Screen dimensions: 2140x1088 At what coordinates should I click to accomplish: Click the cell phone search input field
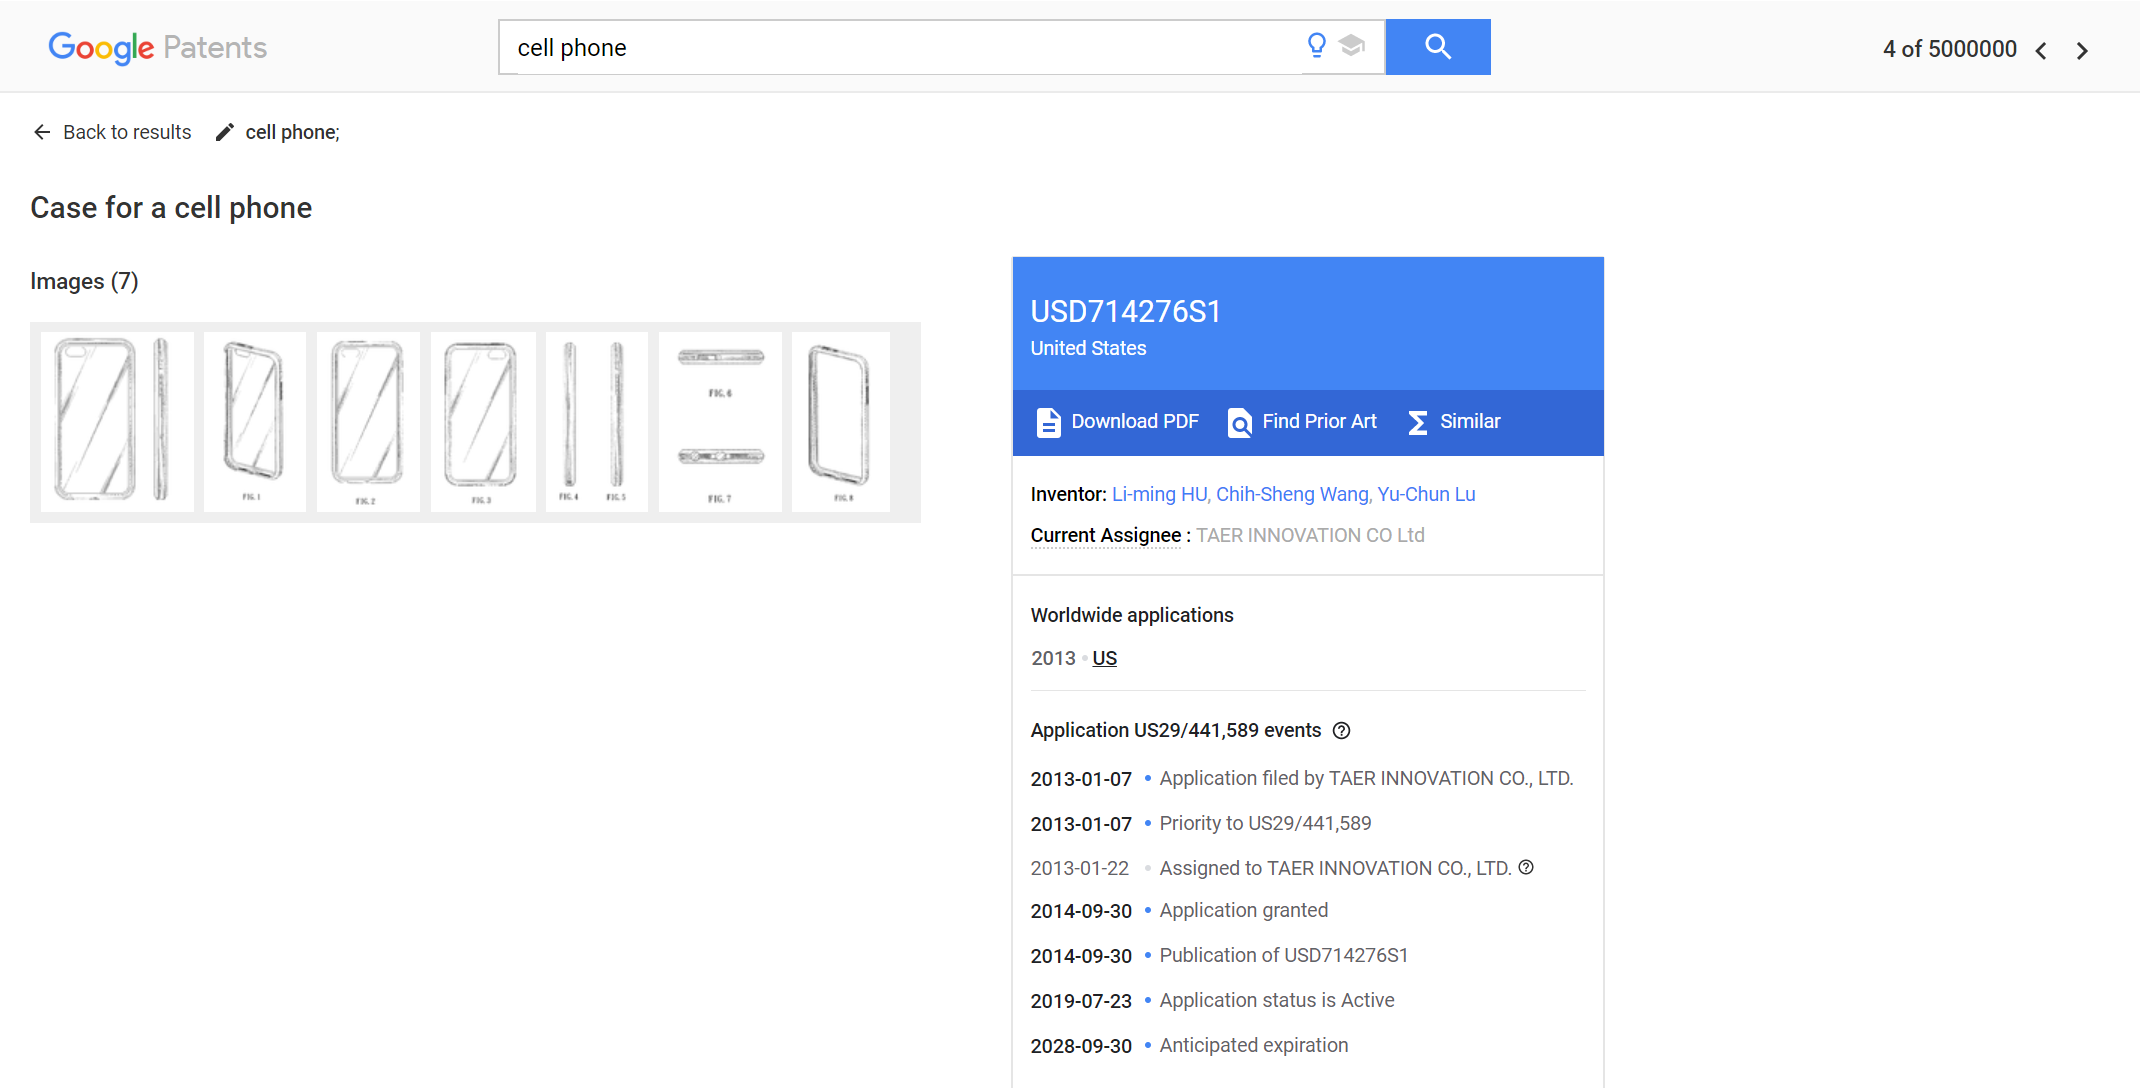[900, 47]
